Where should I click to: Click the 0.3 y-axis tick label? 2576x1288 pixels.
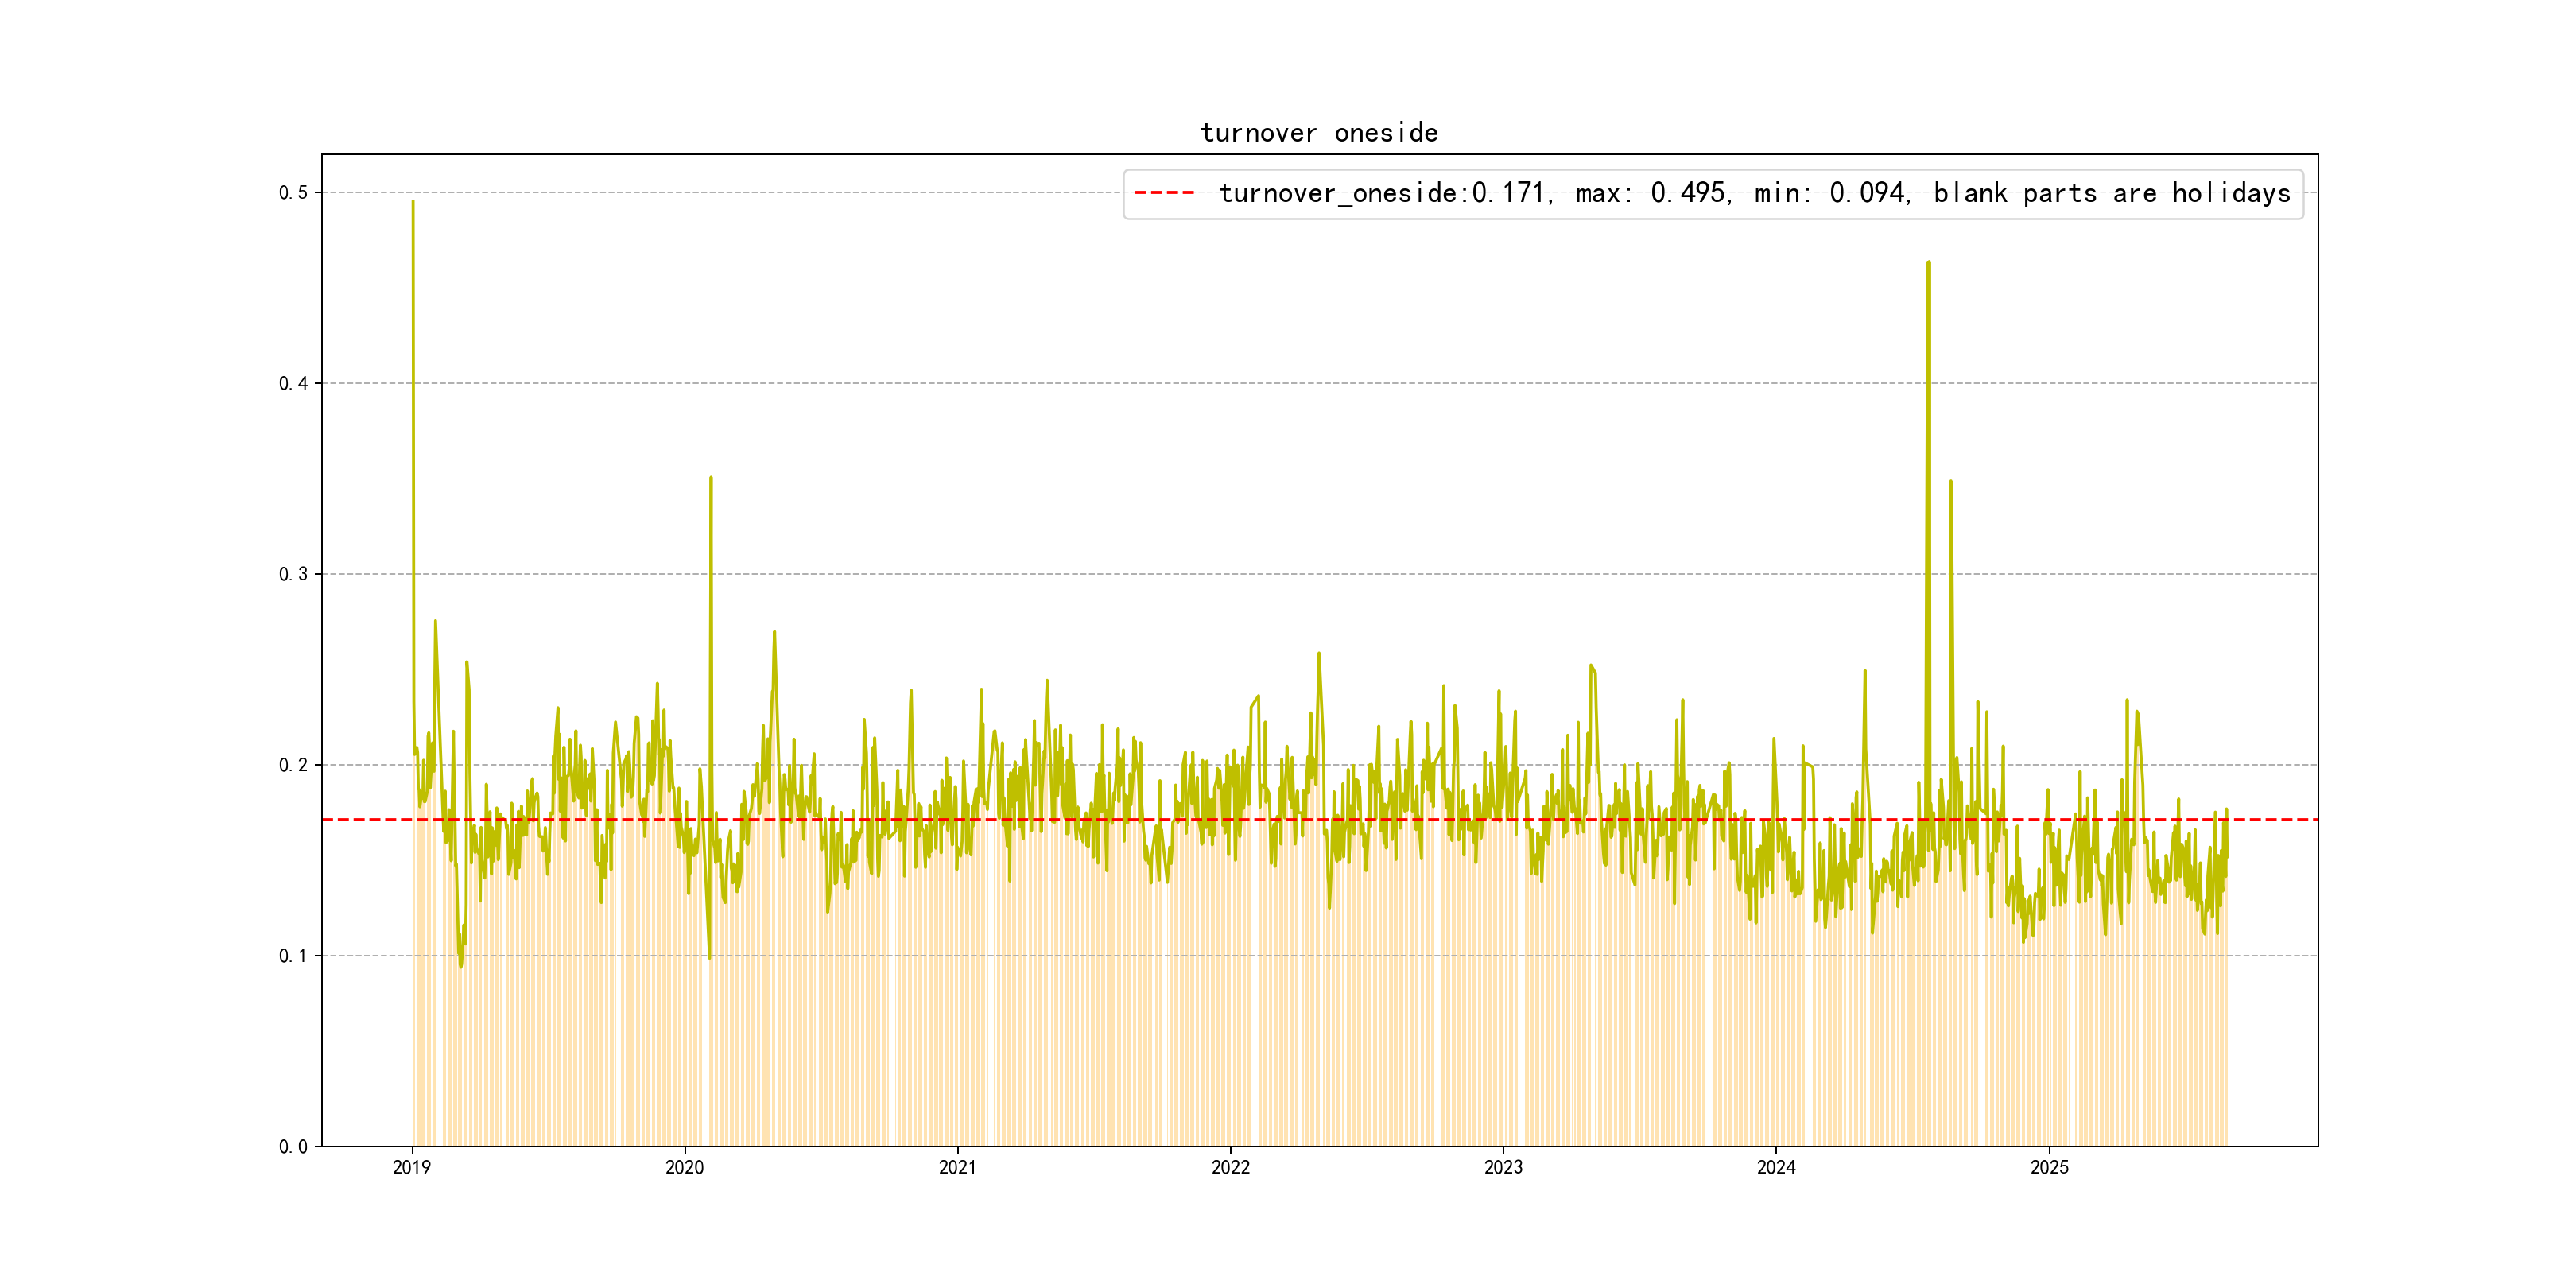(x=293, y=574)
